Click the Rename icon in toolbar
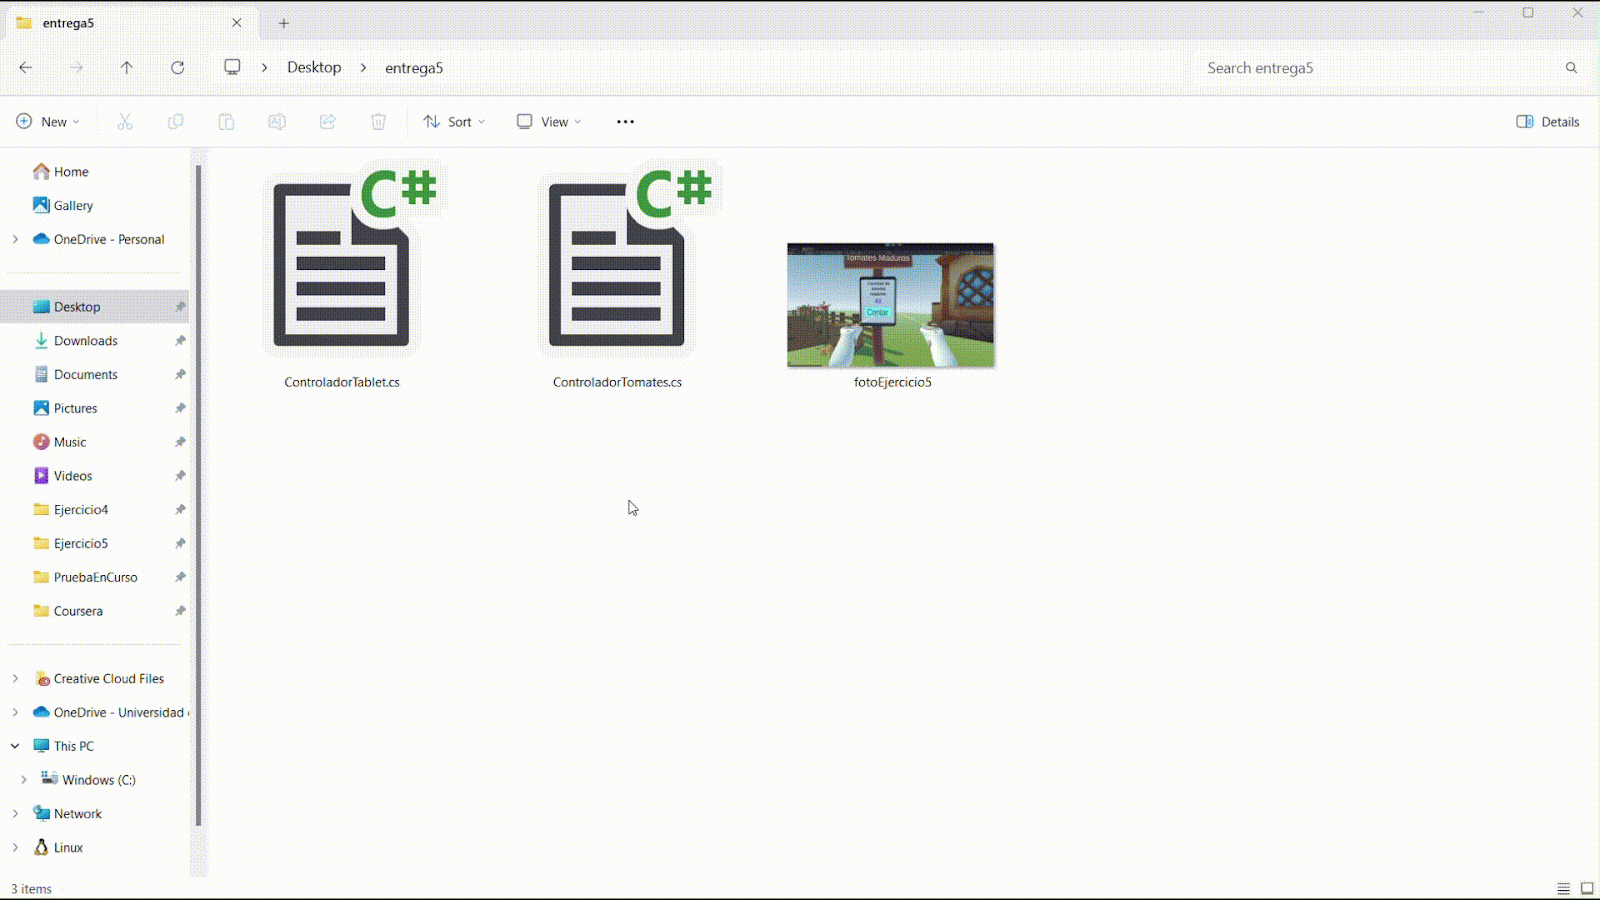 click(277, 121)
